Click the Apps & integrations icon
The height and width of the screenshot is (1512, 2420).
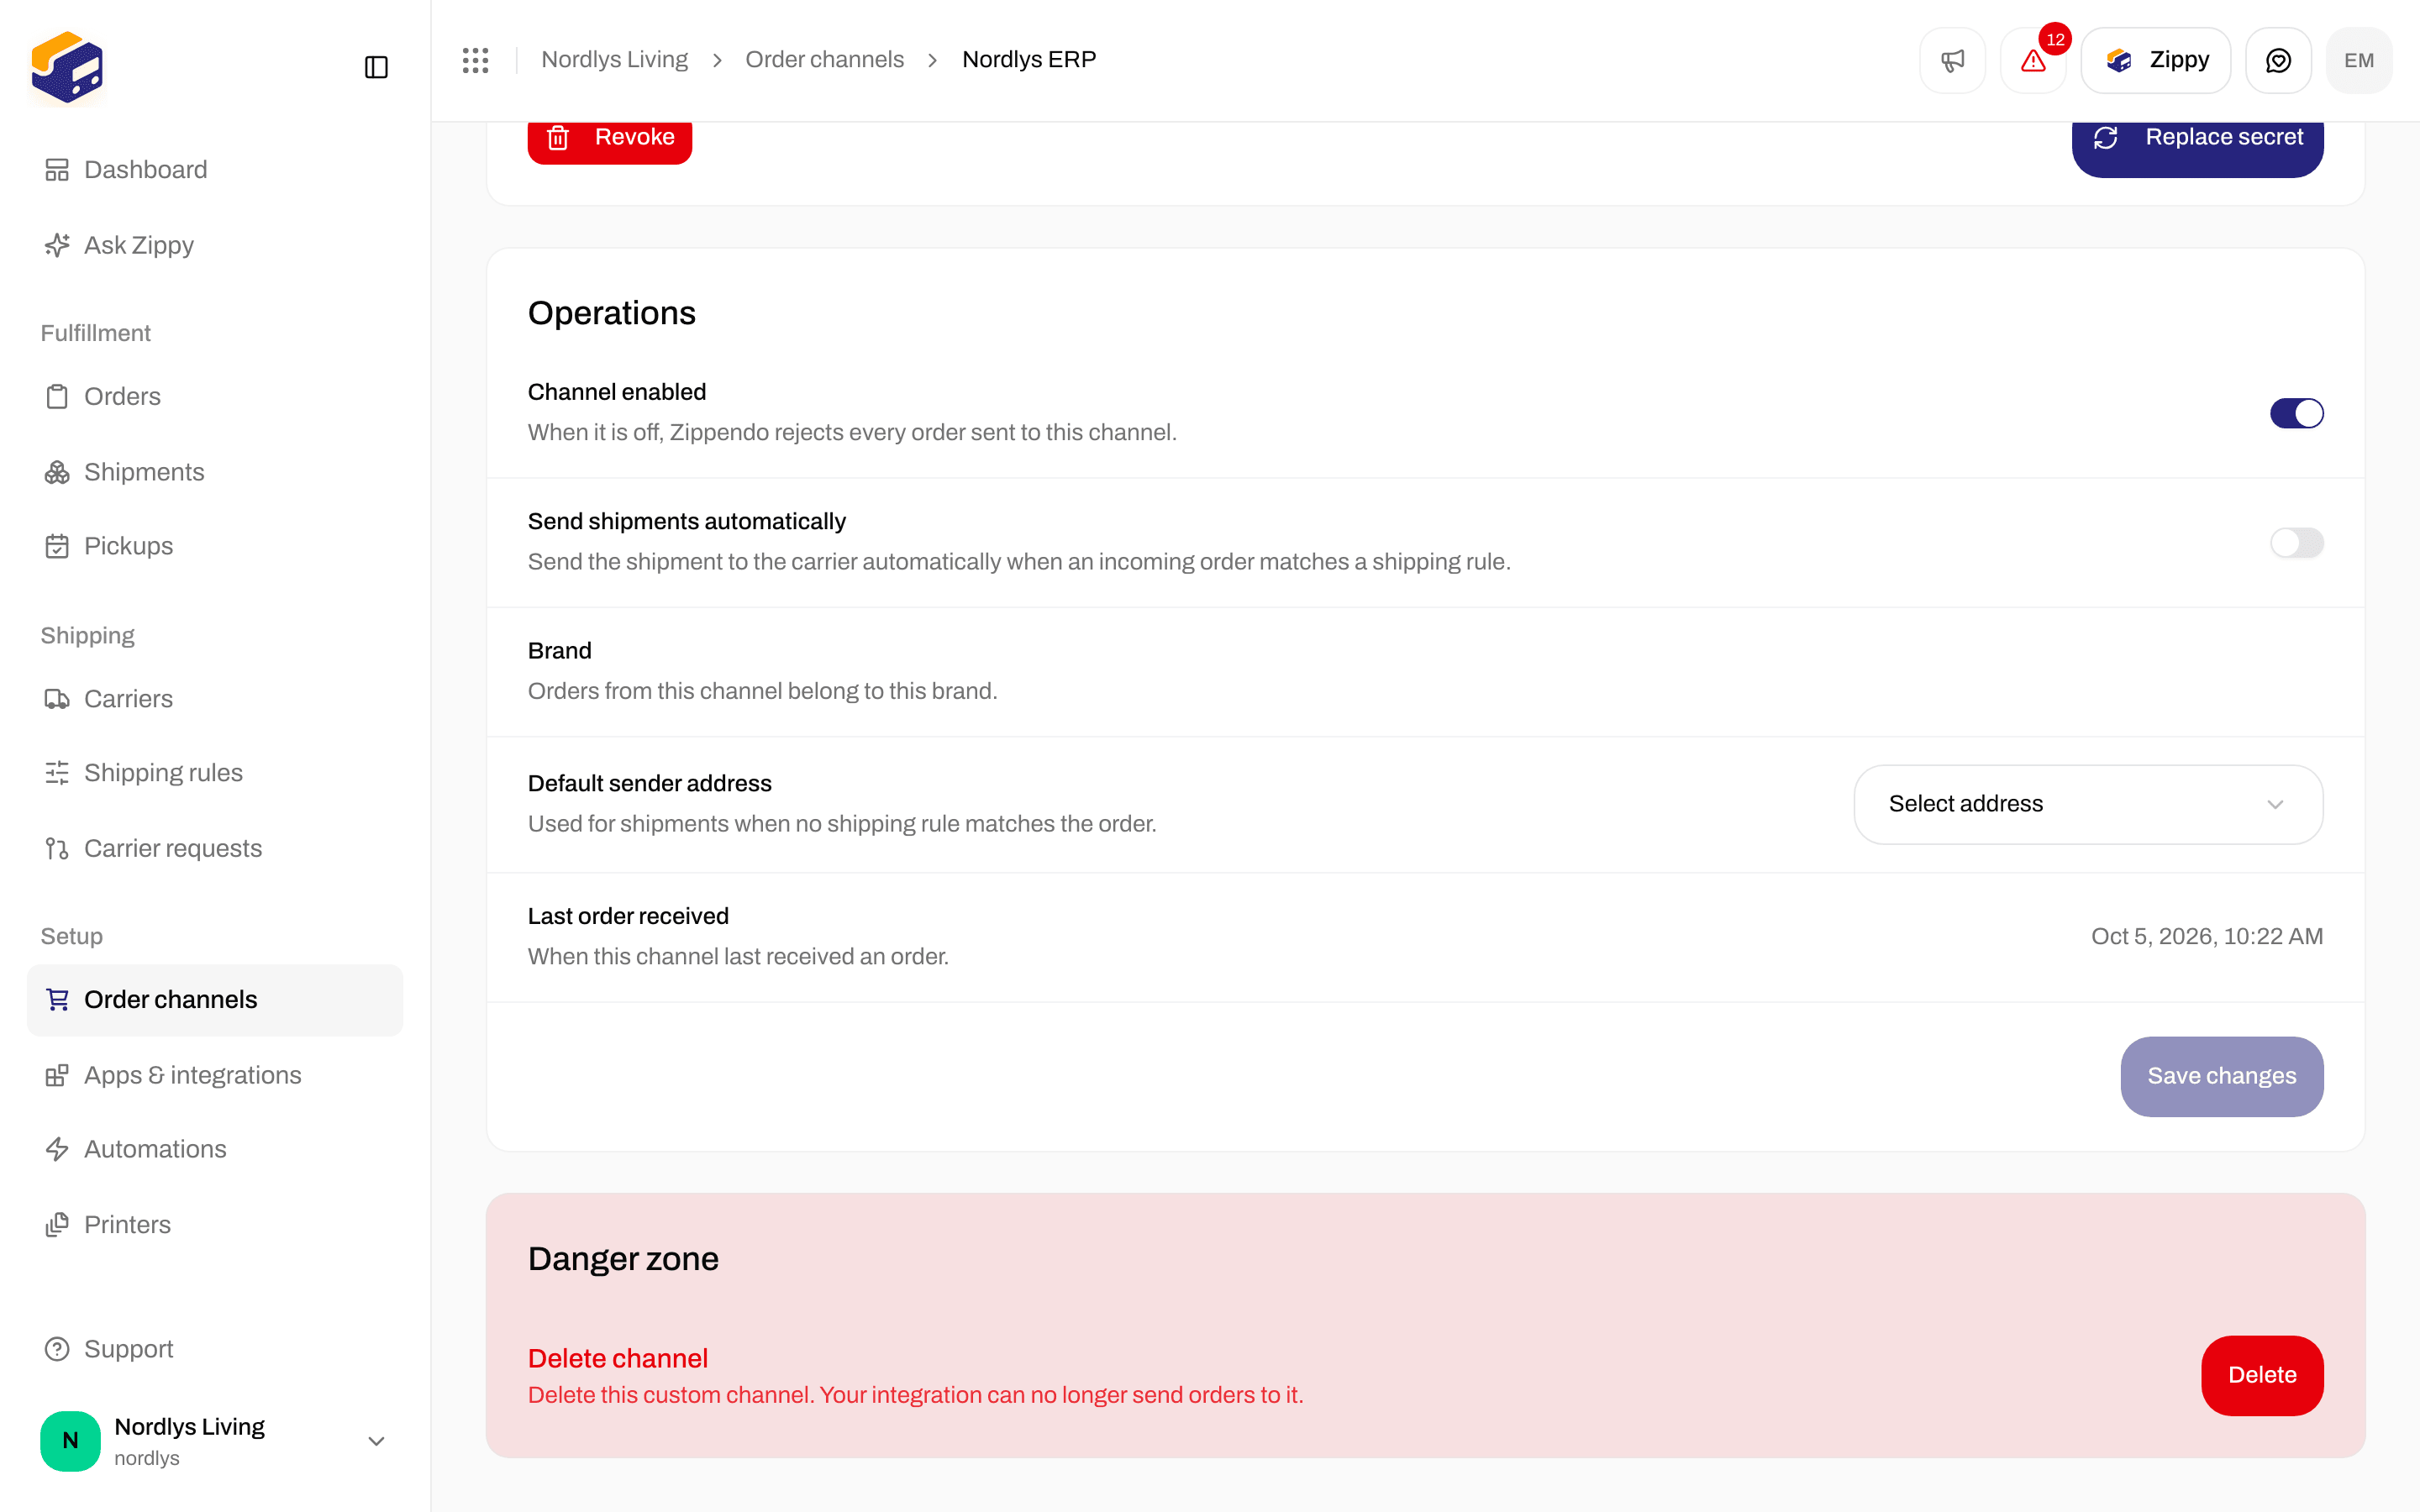(x=57, y=1075)
